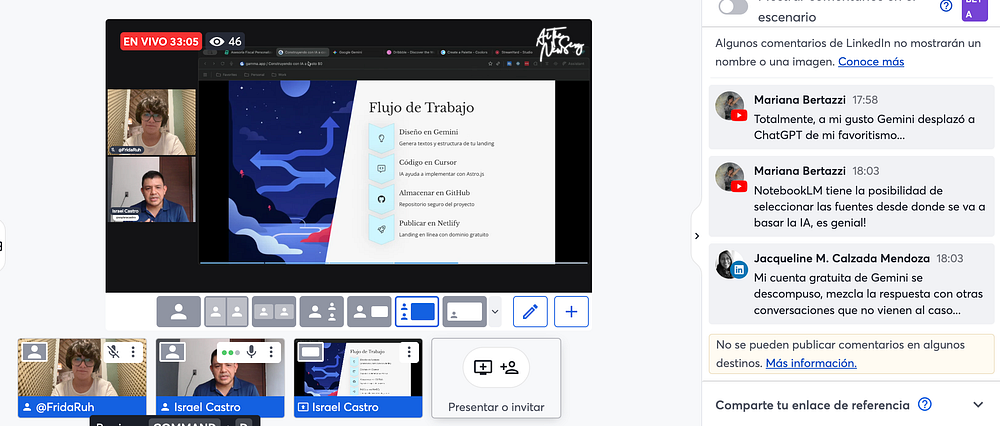Collapse the comments sidebar with the arrow

click(696, 236)
